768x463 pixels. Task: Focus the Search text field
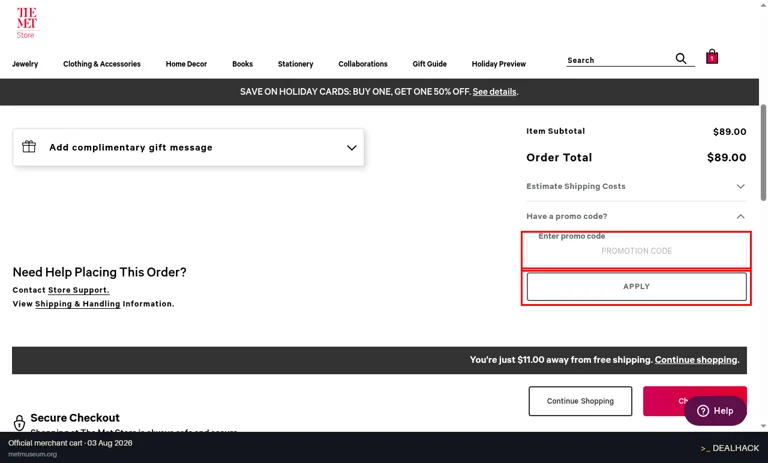coord(620,60)
